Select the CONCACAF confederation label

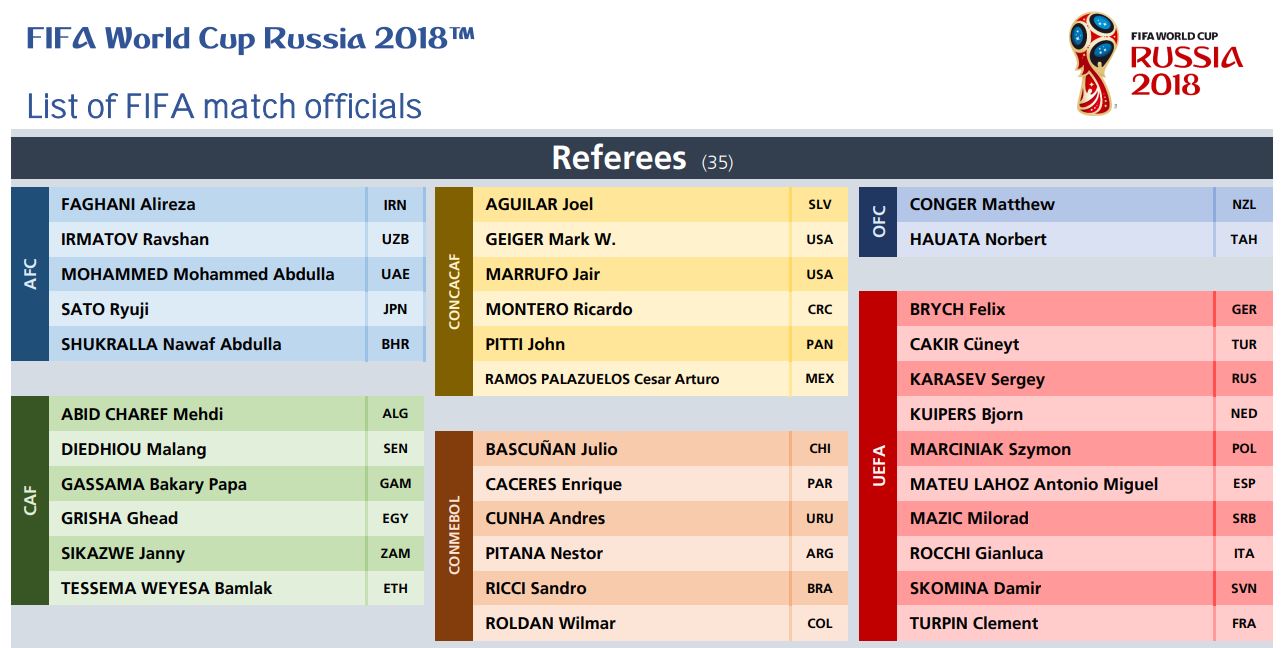pos(454,291)
